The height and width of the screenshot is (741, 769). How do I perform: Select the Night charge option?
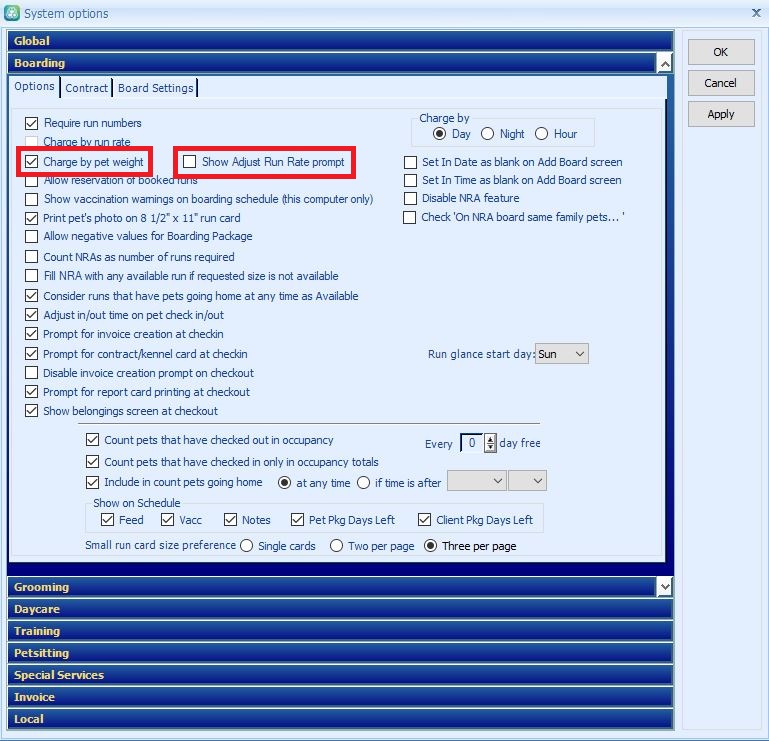click(x=488, y=134)
